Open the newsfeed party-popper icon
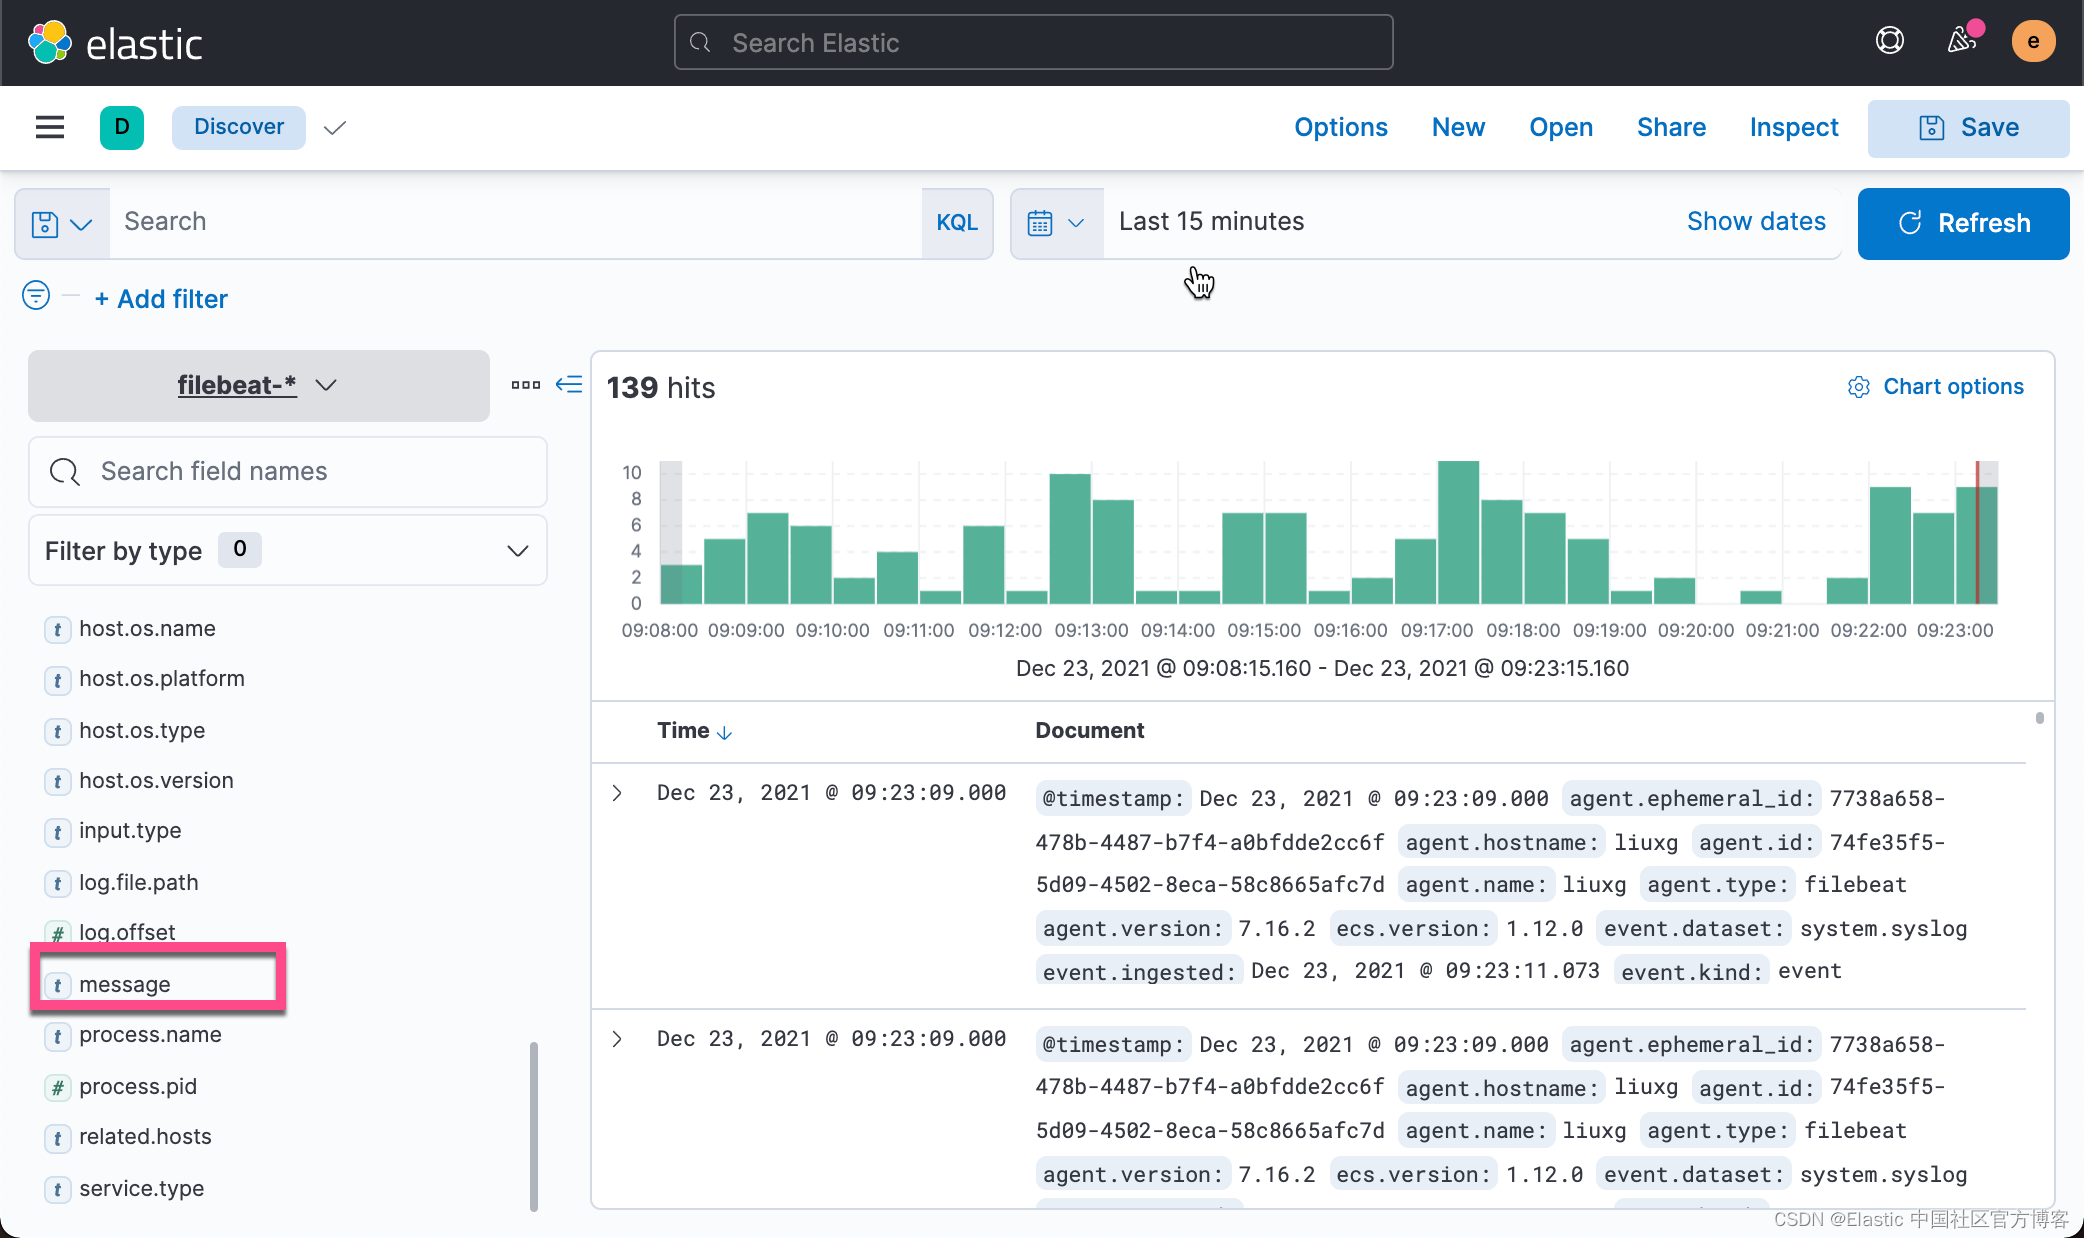The width and height of the screenshot is (2084, 1238). point(1962,41)
